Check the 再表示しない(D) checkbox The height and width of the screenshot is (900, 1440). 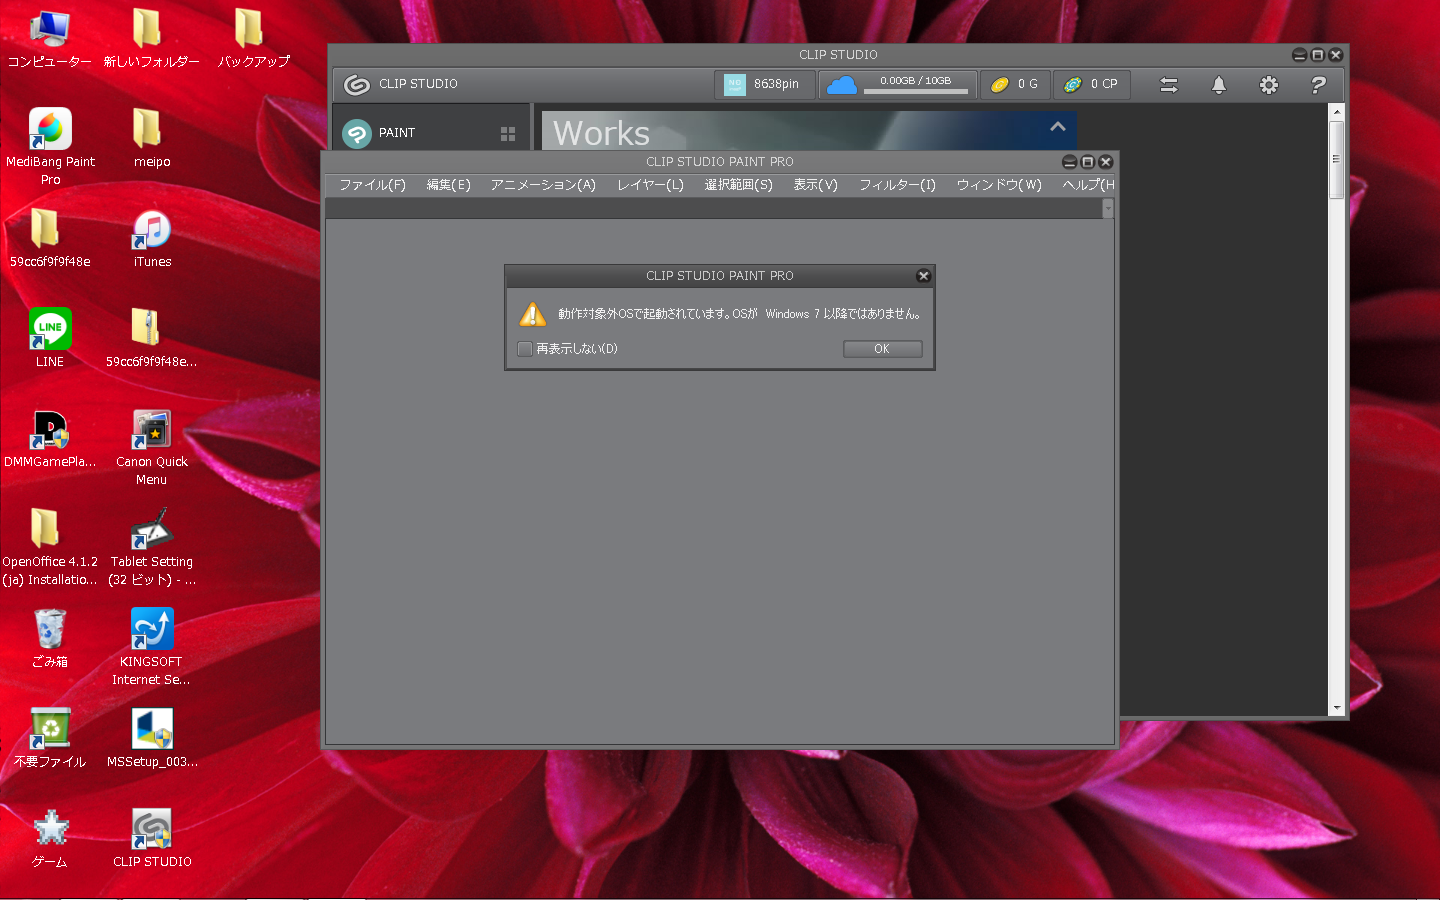[525, 349]
